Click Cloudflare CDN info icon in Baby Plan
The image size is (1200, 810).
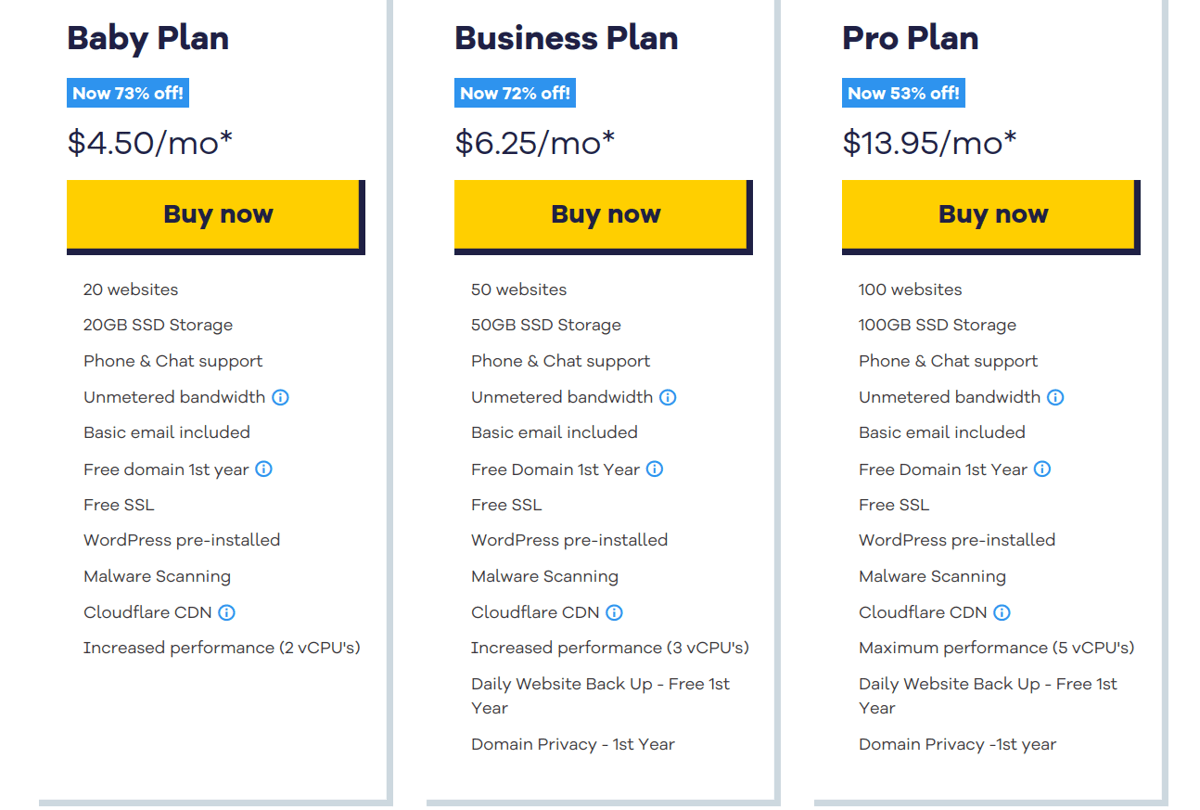[x=227, y=613]
